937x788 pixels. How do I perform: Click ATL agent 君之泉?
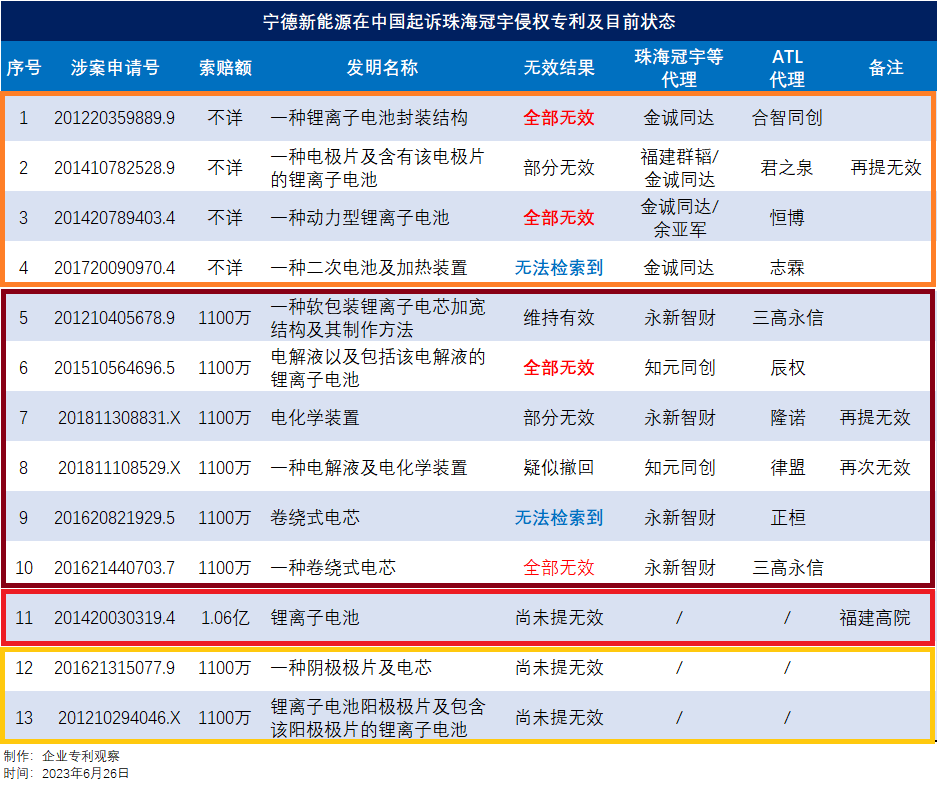click(x=787, y=168)
